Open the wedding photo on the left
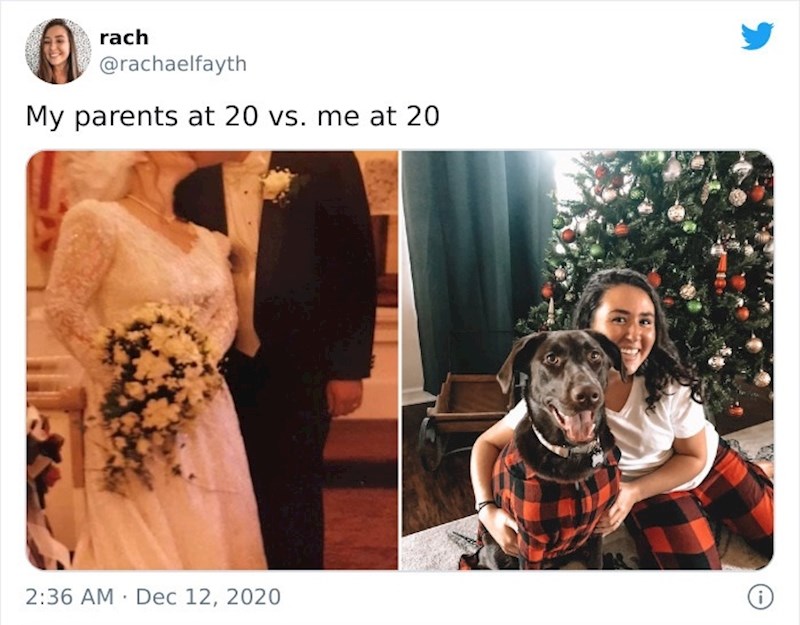The width and height of the screenshot is (800, 625). tap(212, 360)
